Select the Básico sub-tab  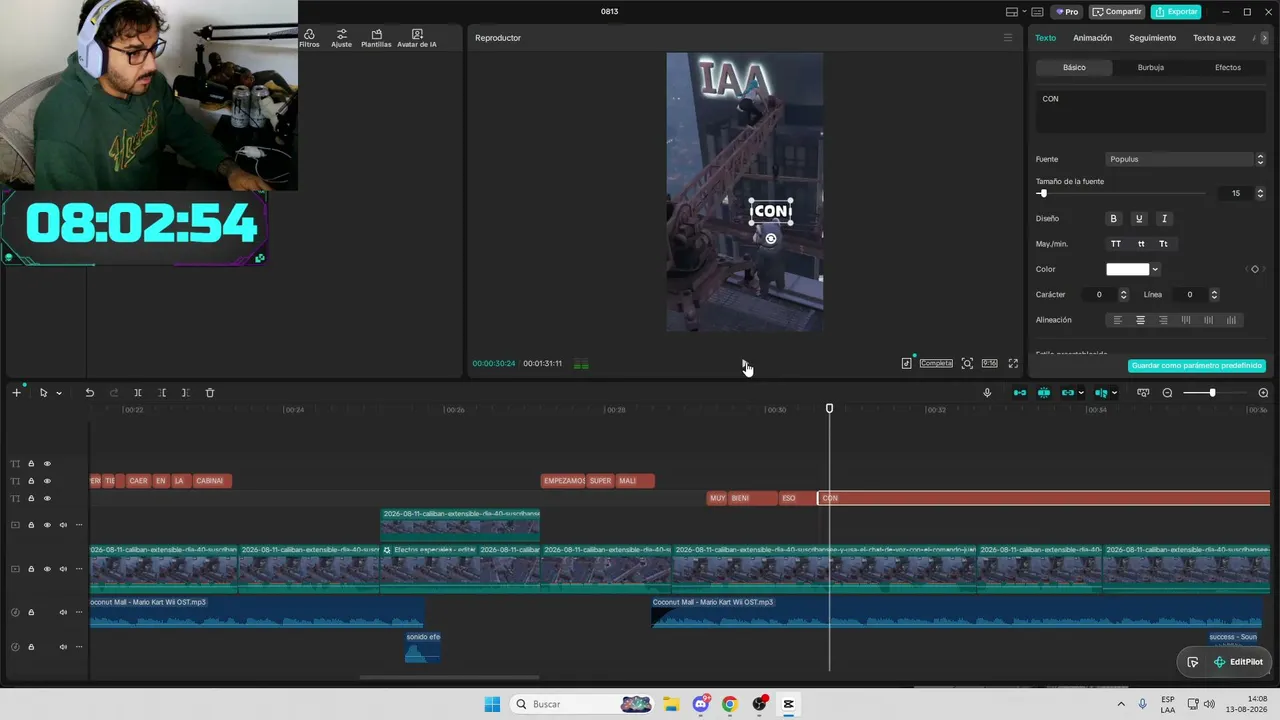coord(1074,67)
